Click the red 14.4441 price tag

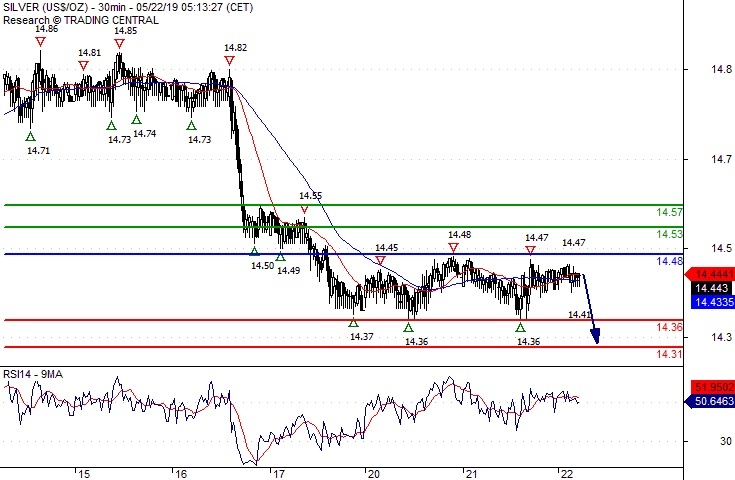point(711,274)
